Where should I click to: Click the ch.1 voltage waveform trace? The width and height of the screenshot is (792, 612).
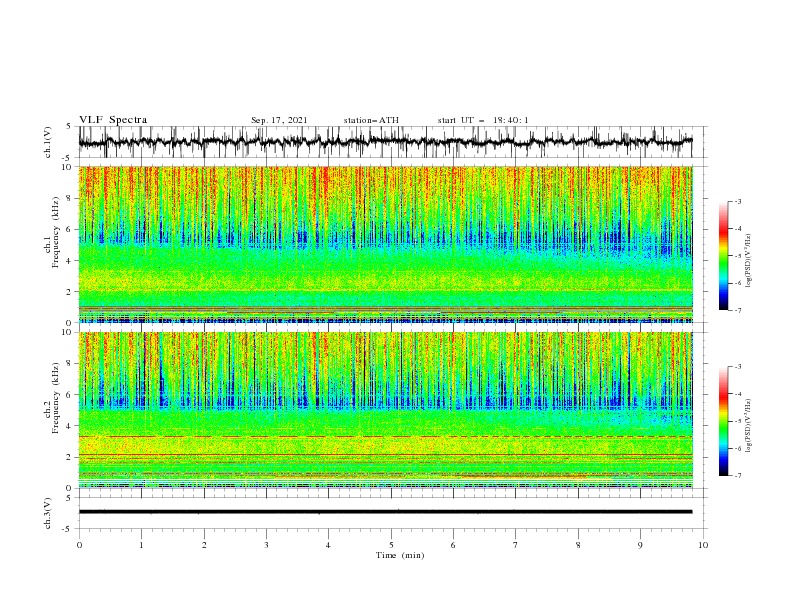pyautogui.click(x=385, y=142)
